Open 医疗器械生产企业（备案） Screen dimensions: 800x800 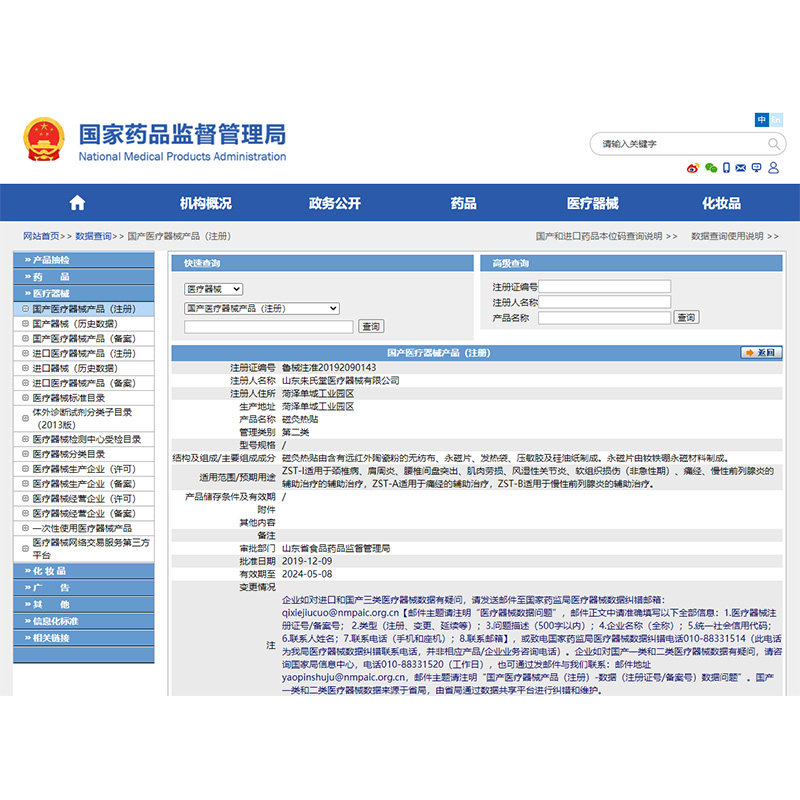(x=84, y=484)
